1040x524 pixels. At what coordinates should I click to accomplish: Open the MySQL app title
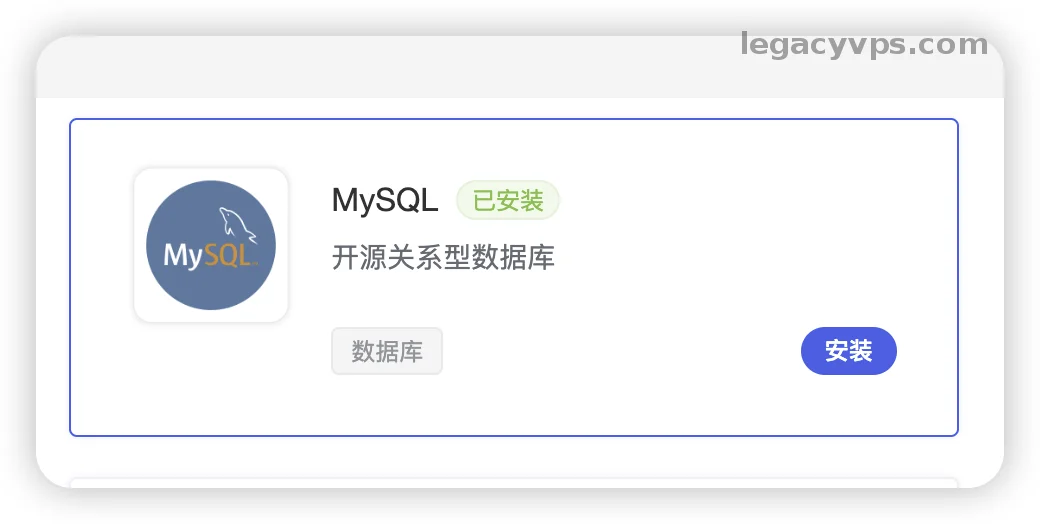point(385,201)
